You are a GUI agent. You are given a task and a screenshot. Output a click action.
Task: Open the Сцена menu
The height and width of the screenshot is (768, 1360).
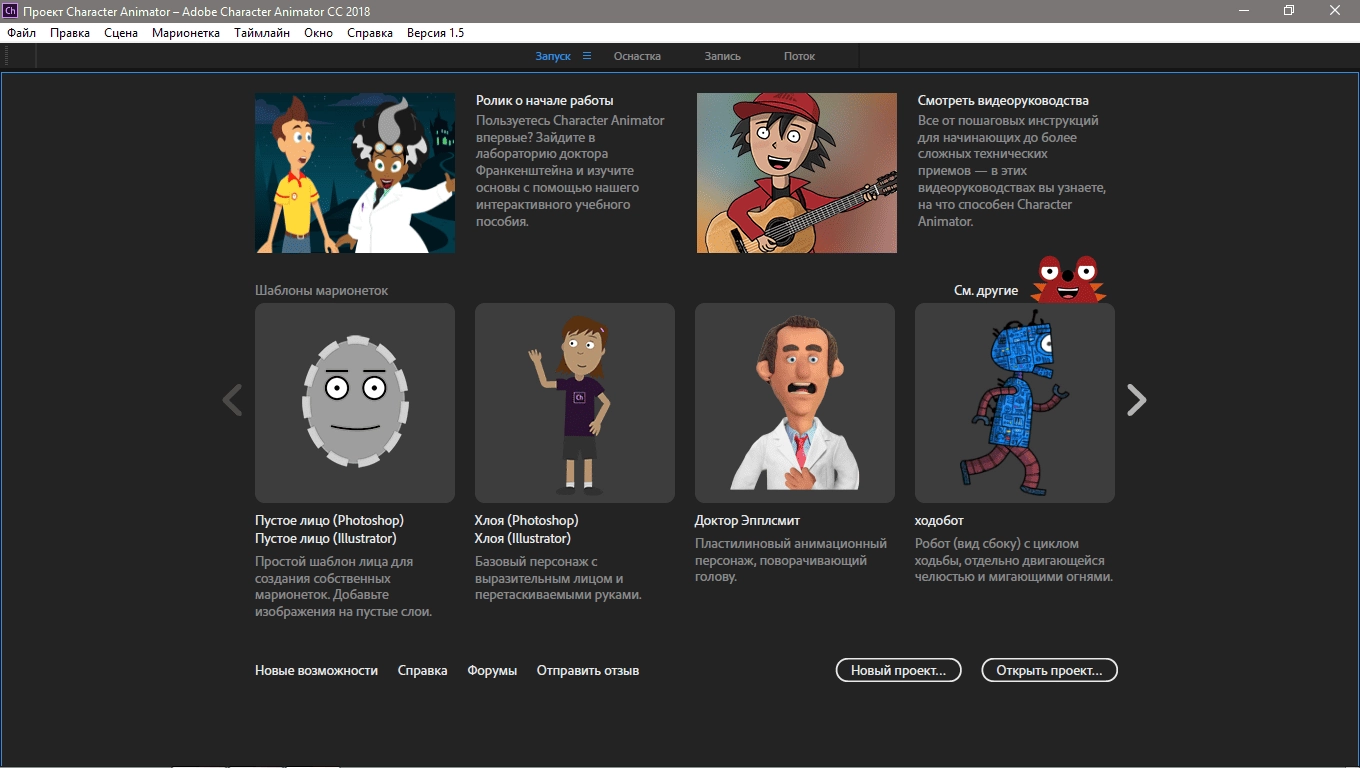click(121, 33)
